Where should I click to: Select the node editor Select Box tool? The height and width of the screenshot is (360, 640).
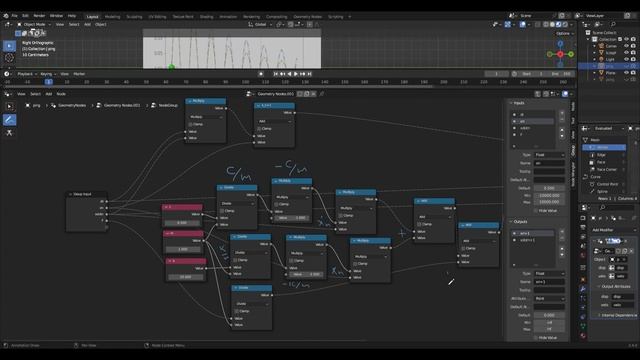(x=9, y=107)
